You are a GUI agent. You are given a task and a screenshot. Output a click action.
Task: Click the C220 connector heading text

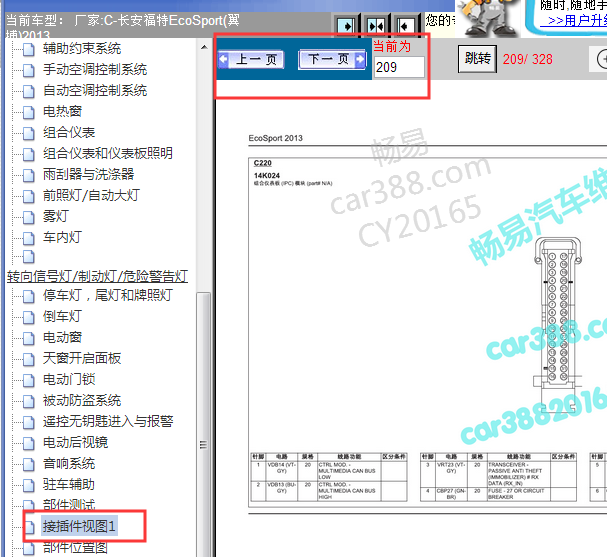[262, 163]
